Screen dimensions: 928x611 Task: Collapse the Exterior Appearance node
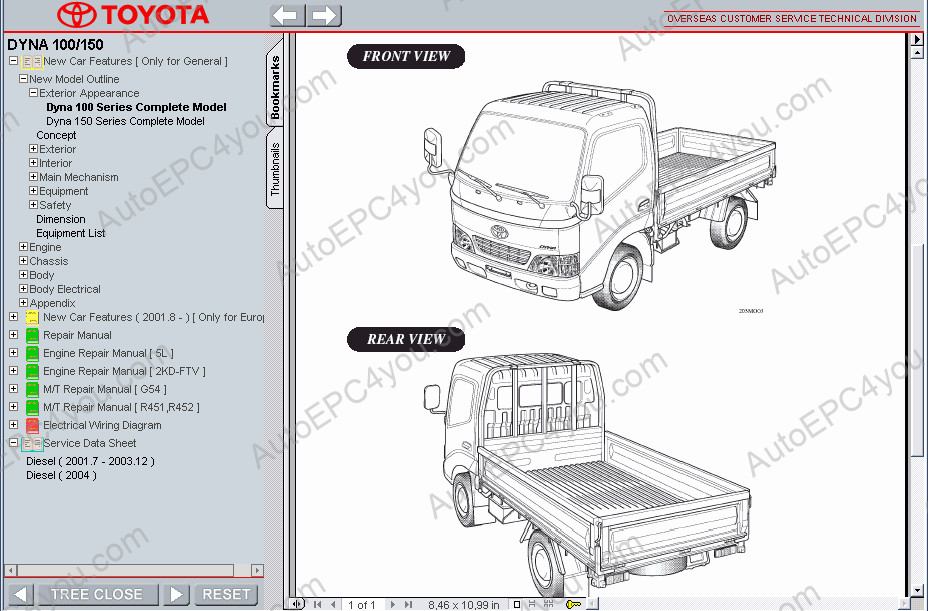[x=33, y=93]
